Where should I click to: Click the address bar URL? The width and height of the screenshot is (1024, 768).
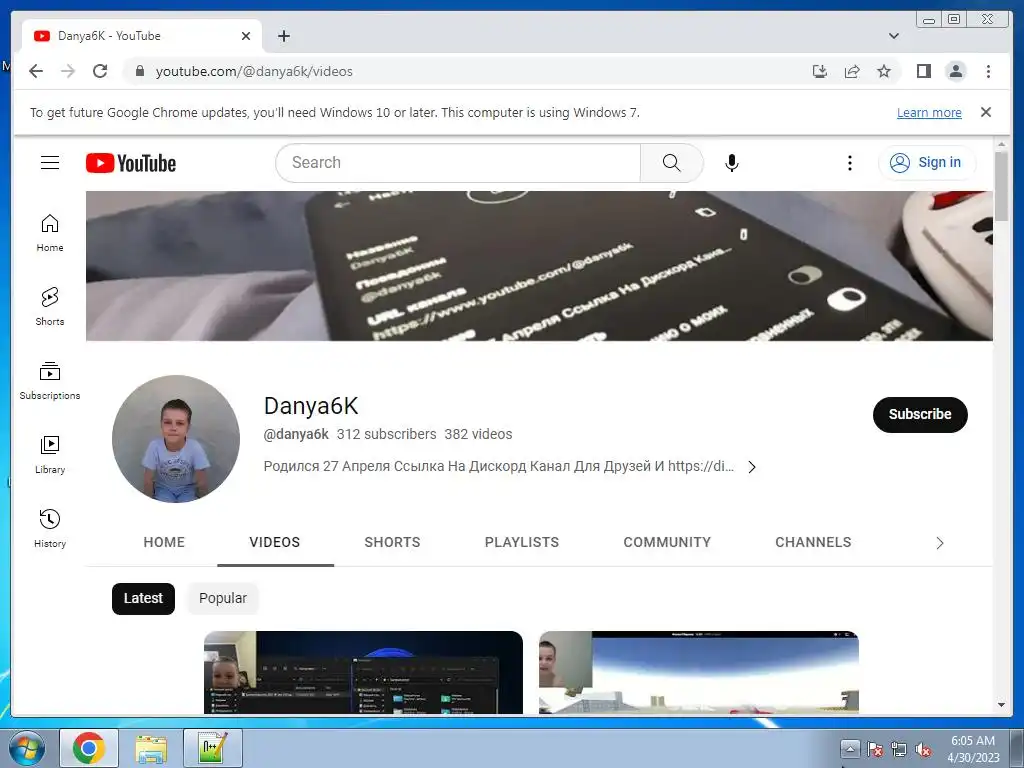pos(254,71)
